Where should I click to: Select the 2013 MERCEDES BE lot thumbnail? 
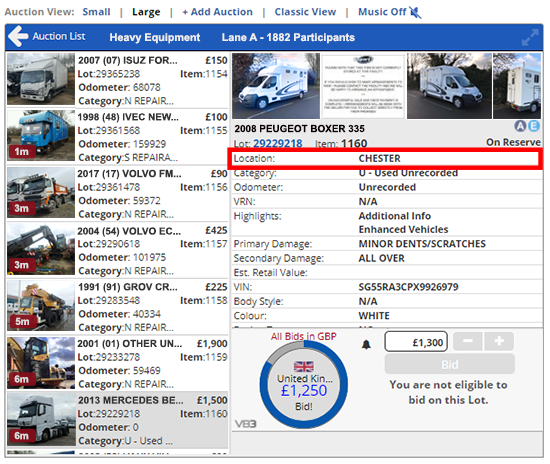(41, 419)
